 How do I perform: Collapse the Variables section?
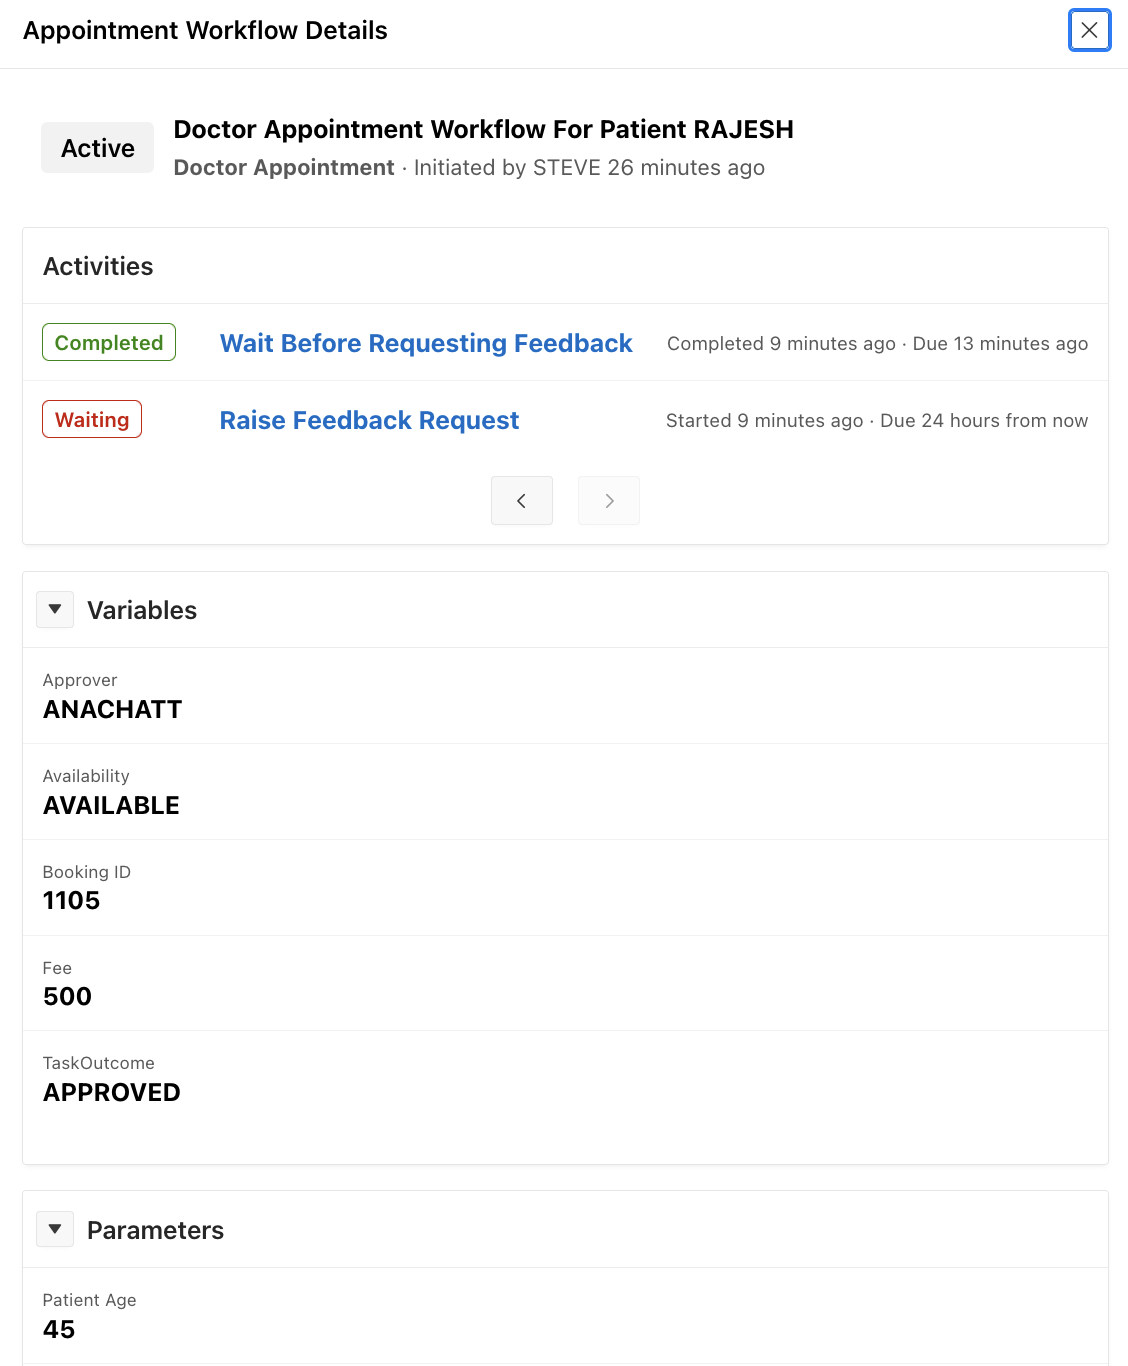(x=55, y=609)
